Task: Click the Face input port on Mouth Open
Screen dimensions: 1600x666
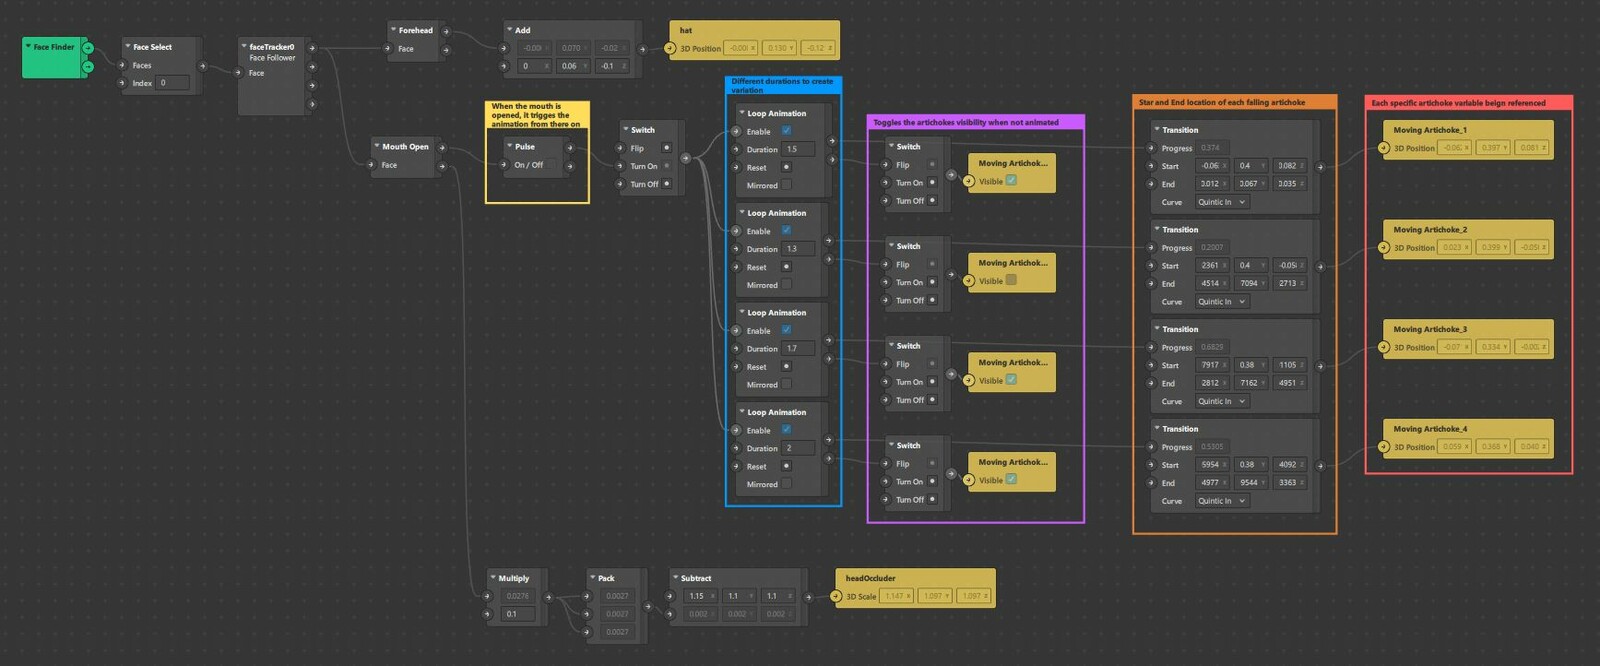Action: pyautogui.click(x=371, y=165)
